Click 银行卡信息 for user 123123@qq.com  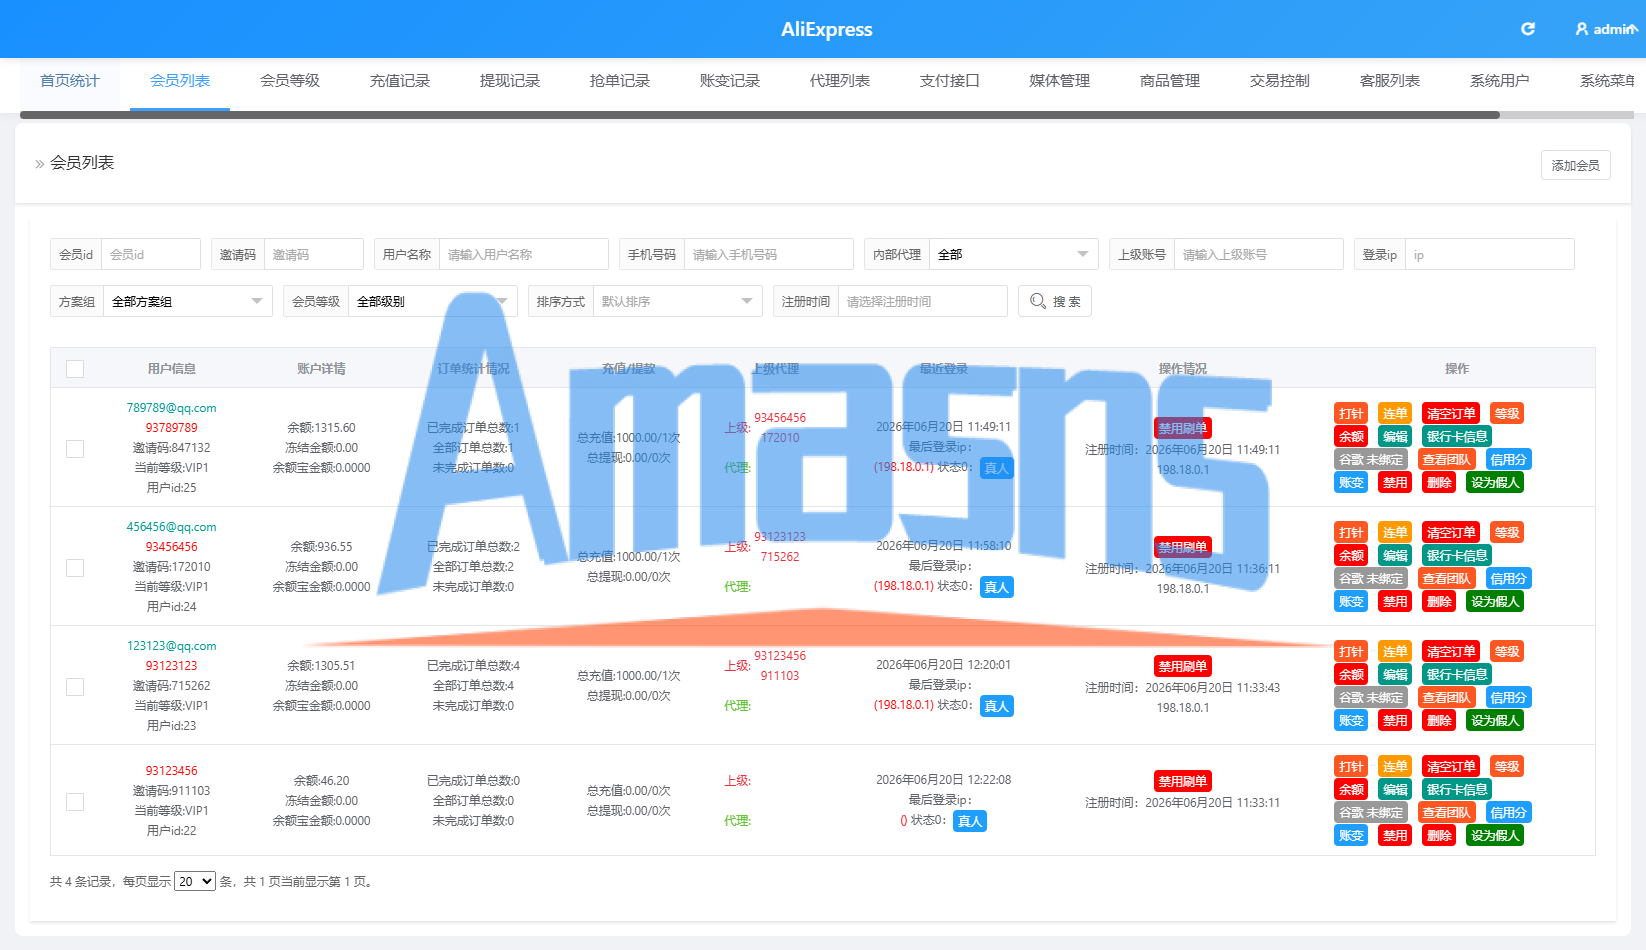(x=1457, y=675)
